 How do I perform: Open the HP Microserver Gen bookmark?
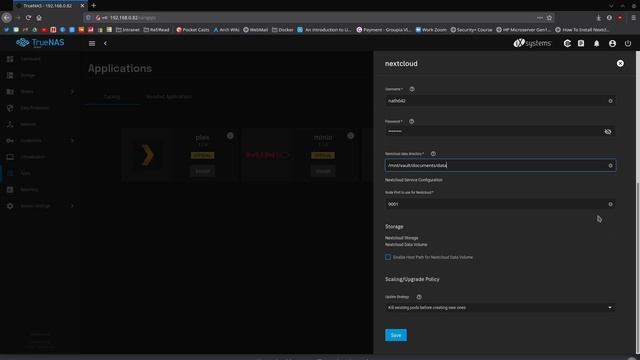(x=524, y=29)
